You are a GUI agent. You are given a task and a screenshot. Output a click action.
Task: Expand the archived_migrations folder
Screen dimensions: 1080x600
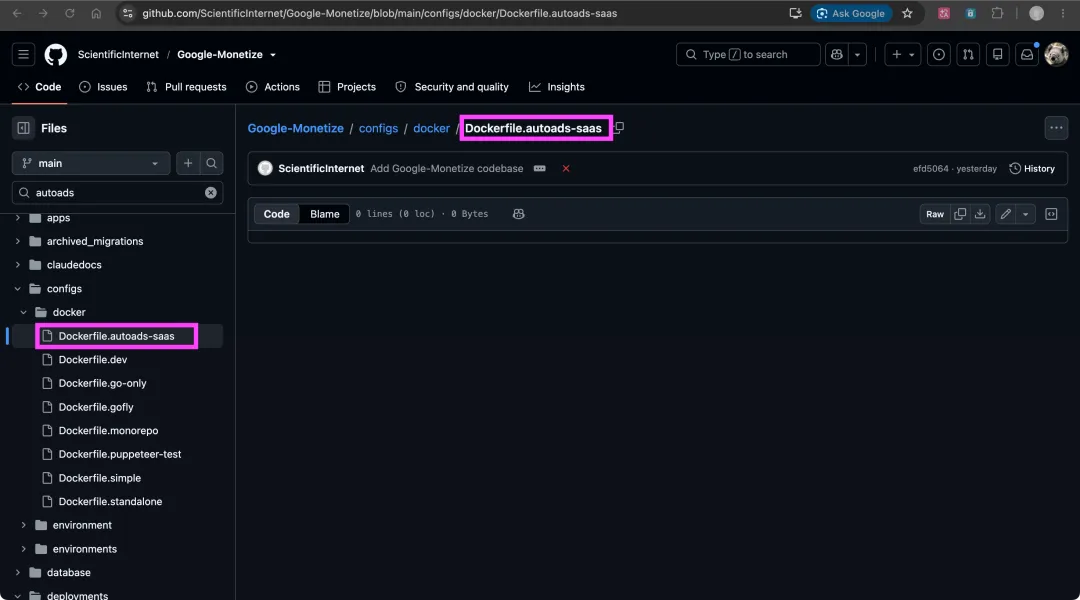point(17,241)
